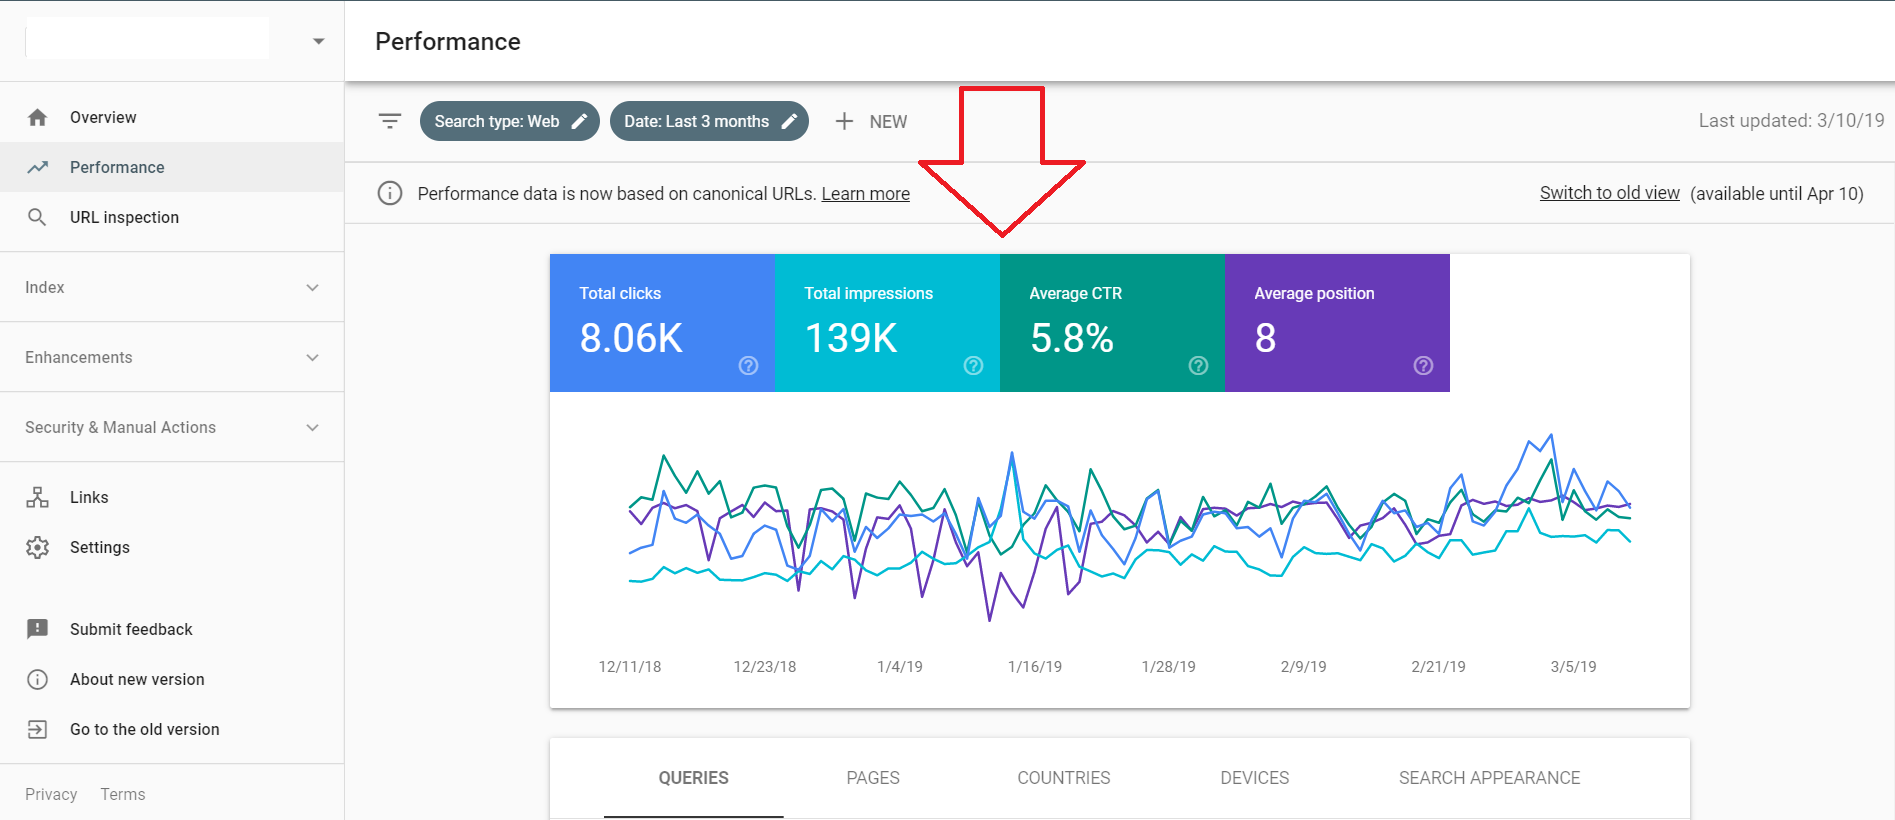Open the property selector dropdown
This screenshot has height=820, width=1895.
[x=318, y=41]
